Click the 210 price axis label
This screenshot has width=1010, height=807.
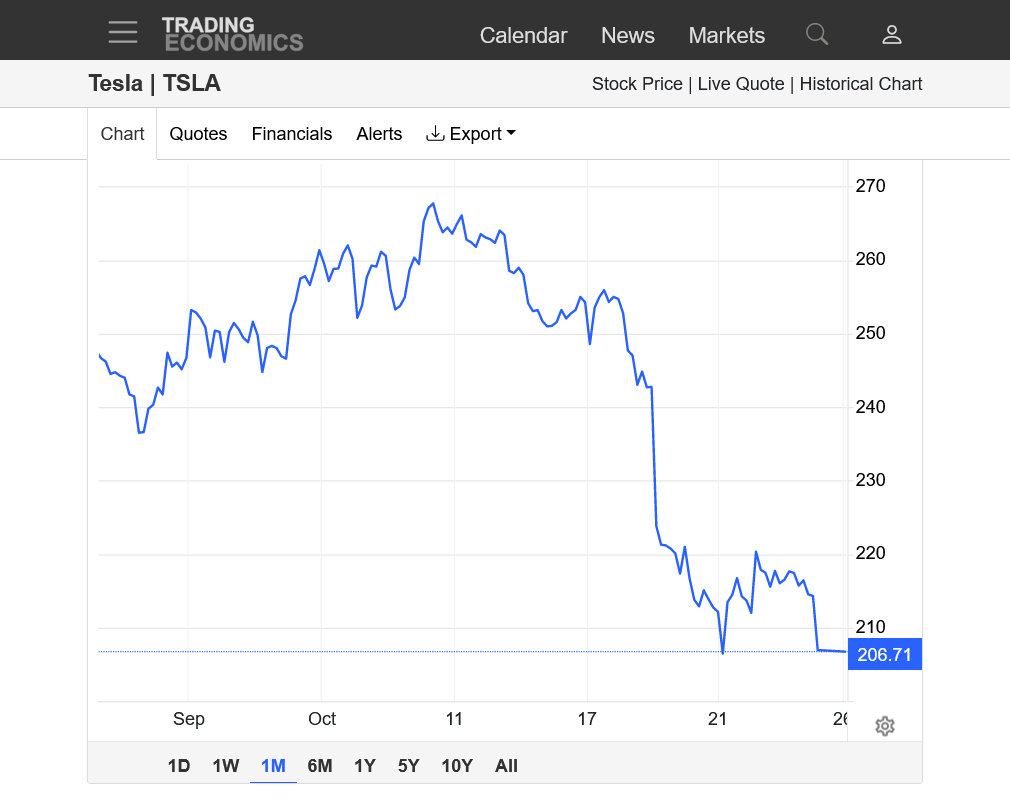click(870, 627)
